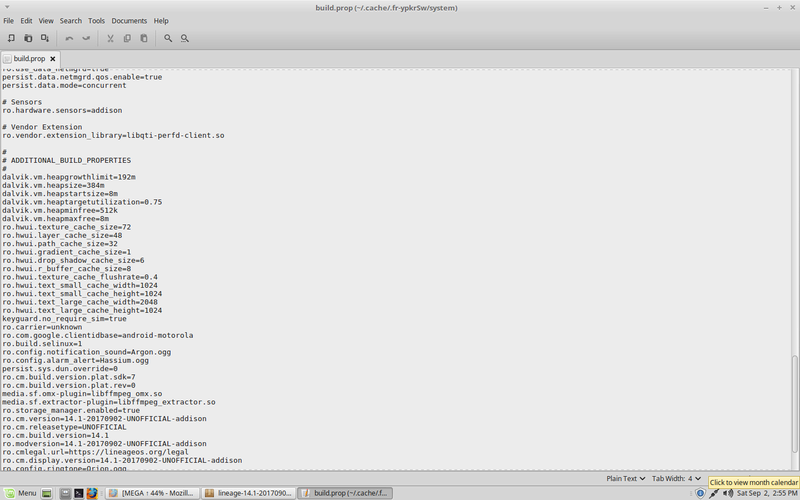Screen dimensions: 800x500
Task: Click 'media.sf.omx-plugin=libffmpeg_omx.so' line
Action: (x=82, y=394)
